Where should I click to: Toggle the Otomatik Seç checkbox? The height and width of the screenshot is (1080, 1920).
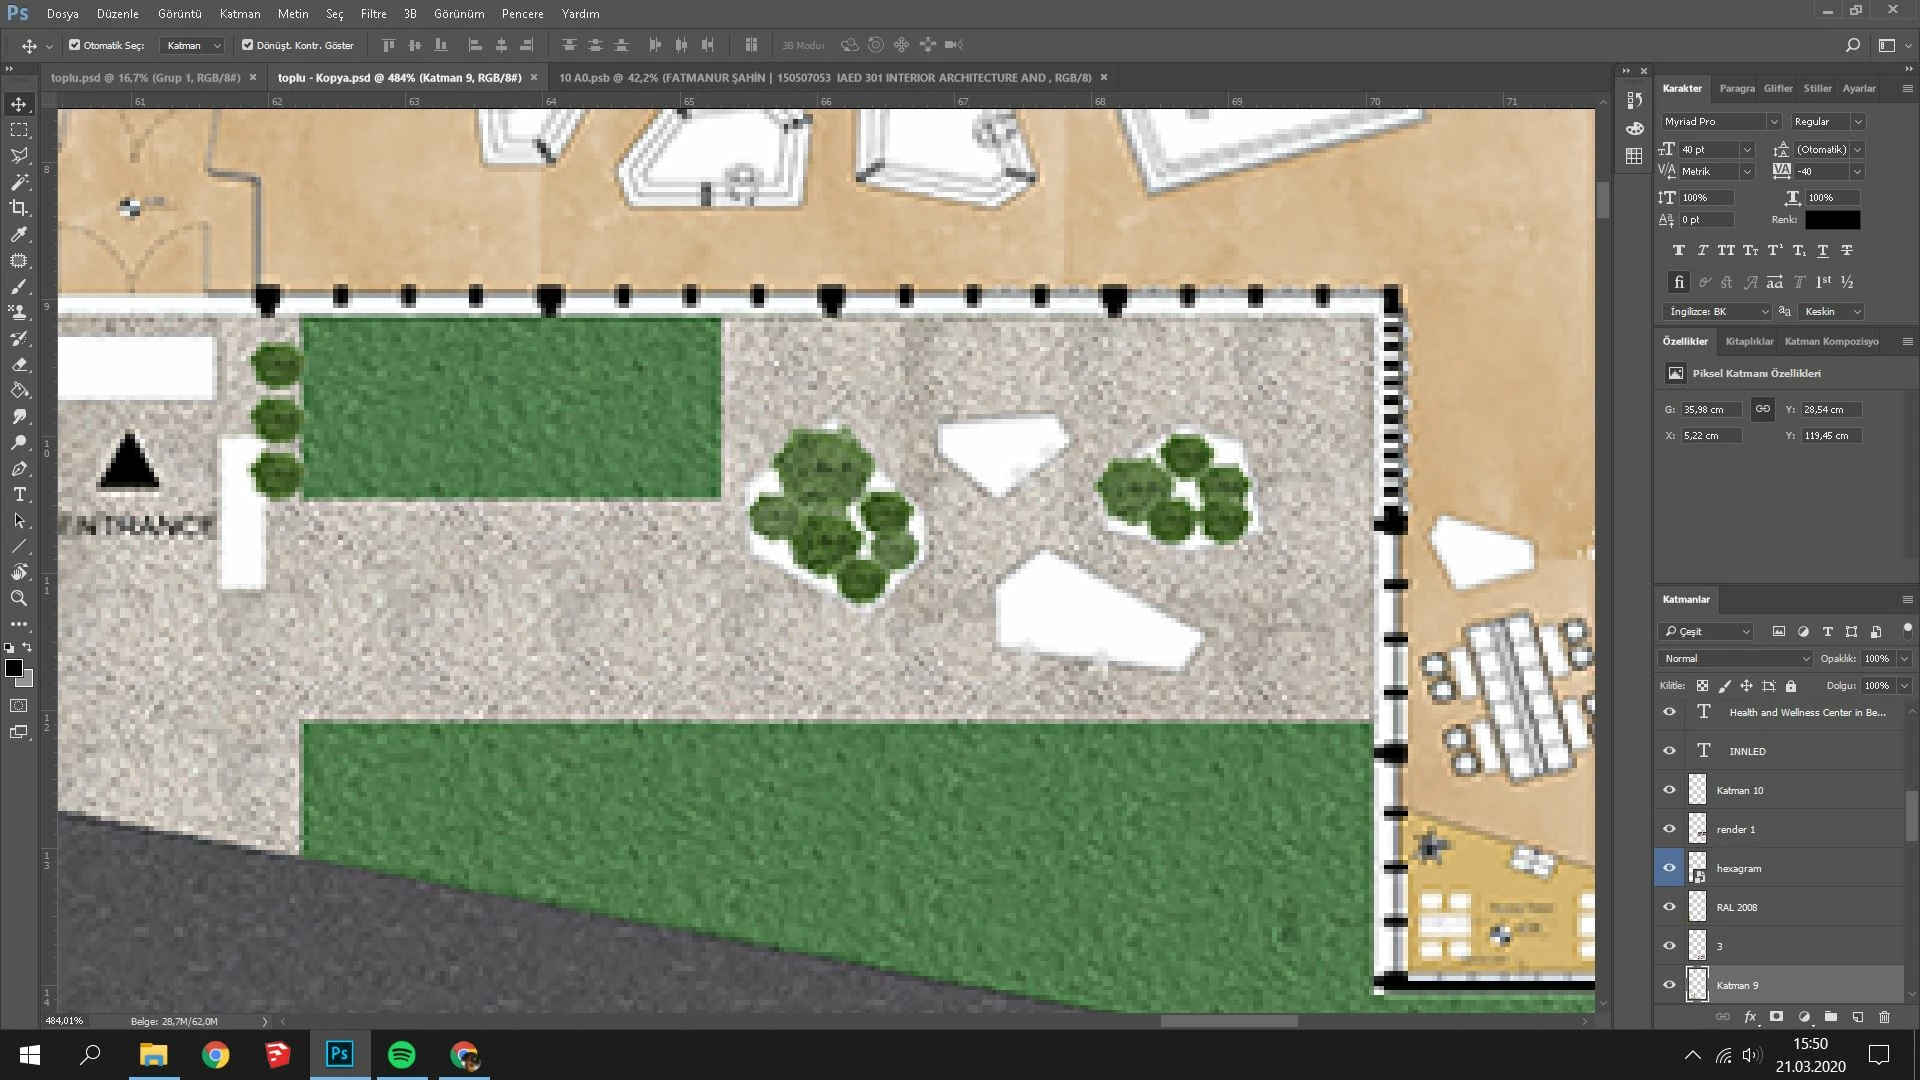75,45
